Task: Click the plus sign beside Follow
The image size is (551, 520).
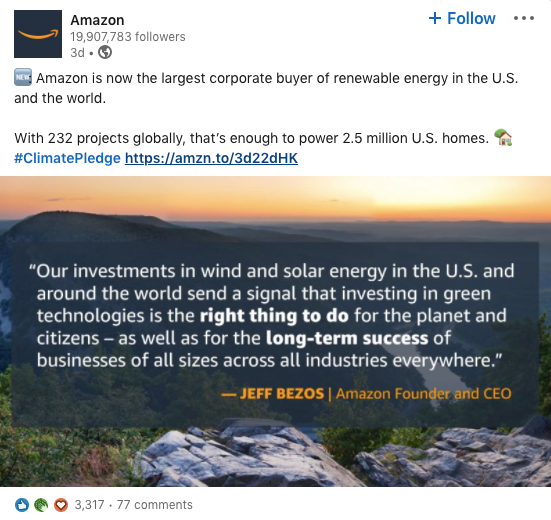Action: click(435, 18)
